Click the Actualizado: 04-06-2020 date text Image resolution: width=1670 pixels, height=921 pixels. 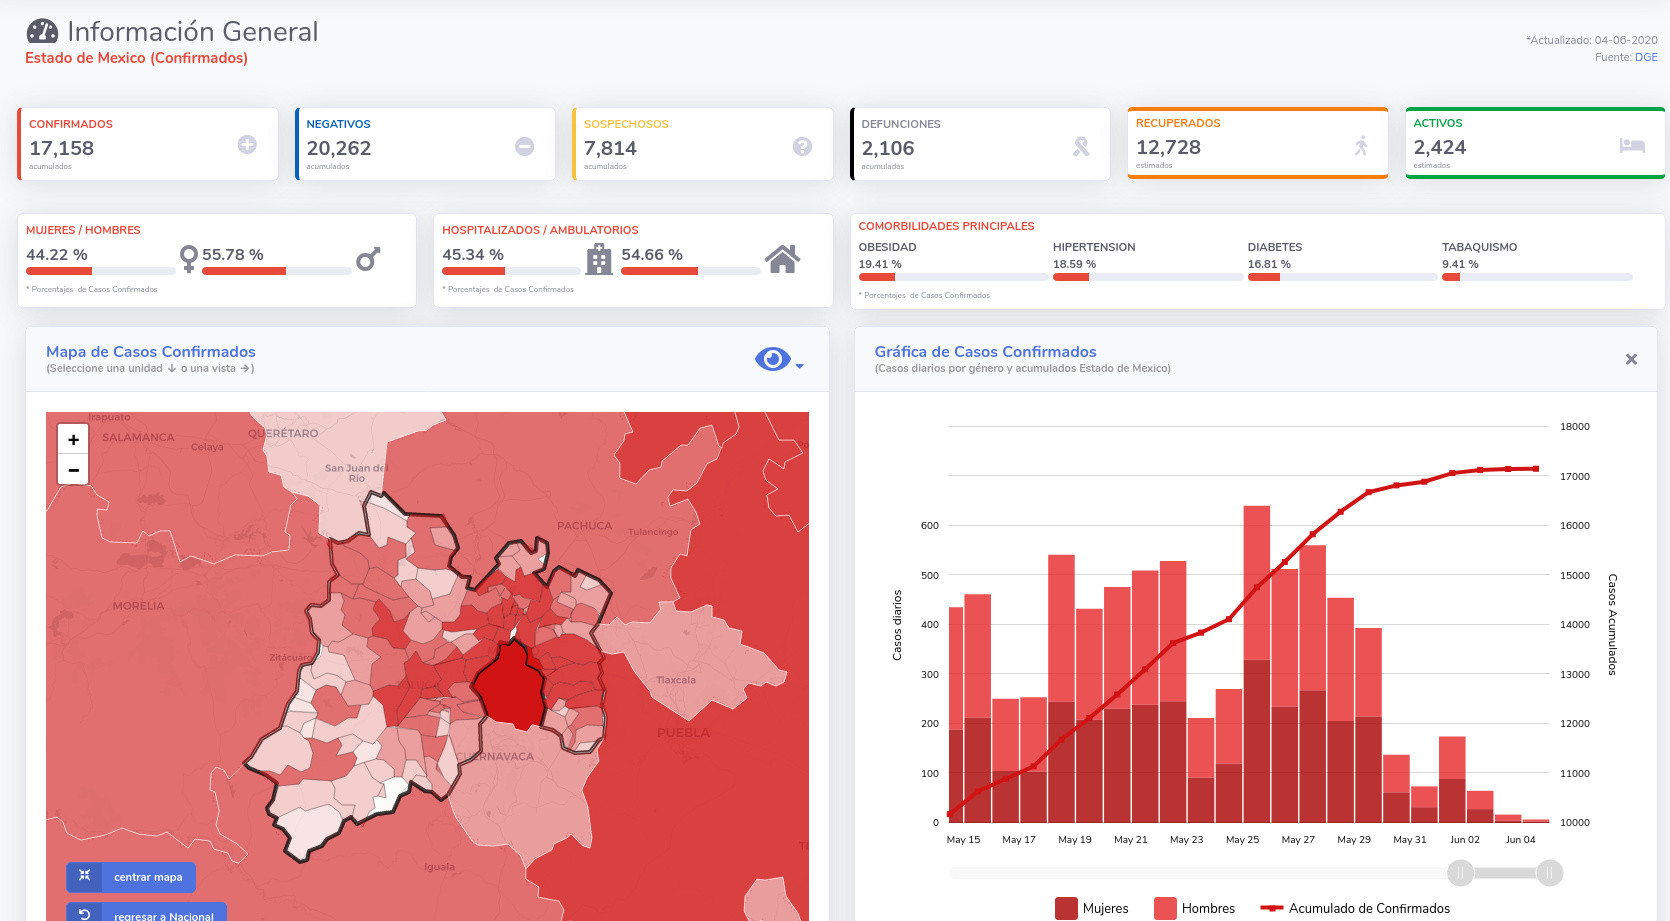pos(1591,40)
